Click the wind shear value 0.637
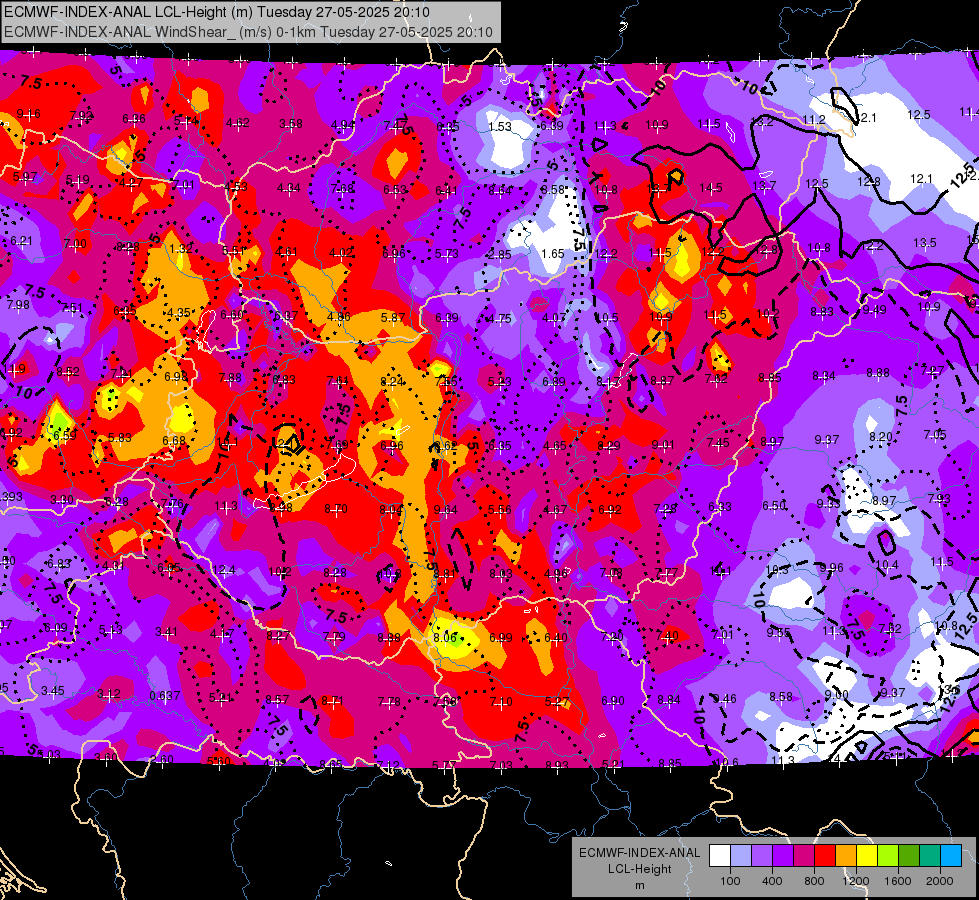Image resolution: width=979 pixels, height=900 pixels. point(165,695)
